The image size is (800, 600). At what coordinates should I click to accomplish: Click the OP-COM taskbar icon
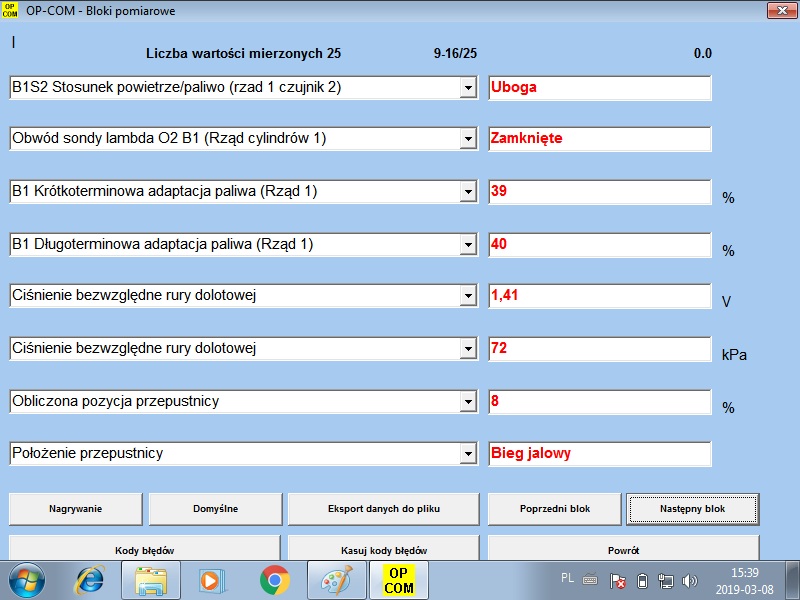(x=399, y=580)
